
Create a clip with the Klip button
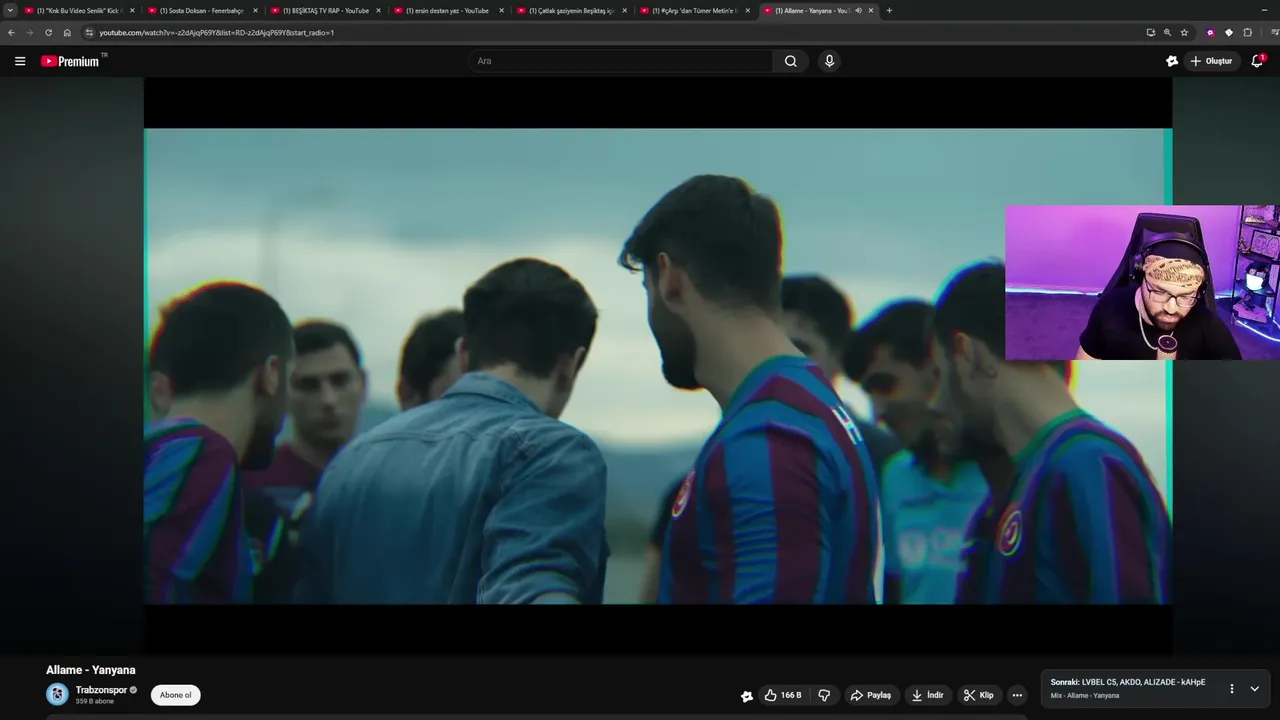(x=978, y=695)
